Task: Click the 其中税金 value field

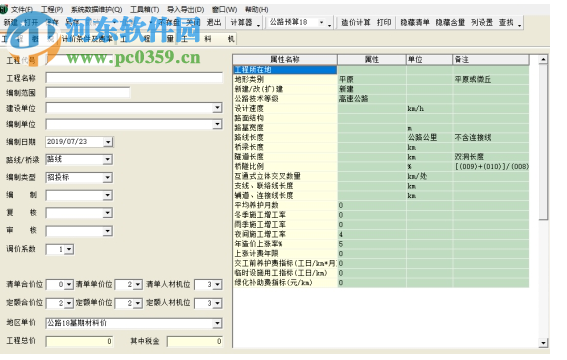Action: click(195, 341)
